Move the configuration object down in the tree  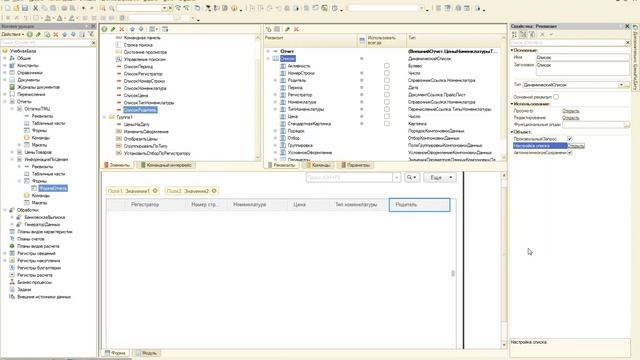73,35
